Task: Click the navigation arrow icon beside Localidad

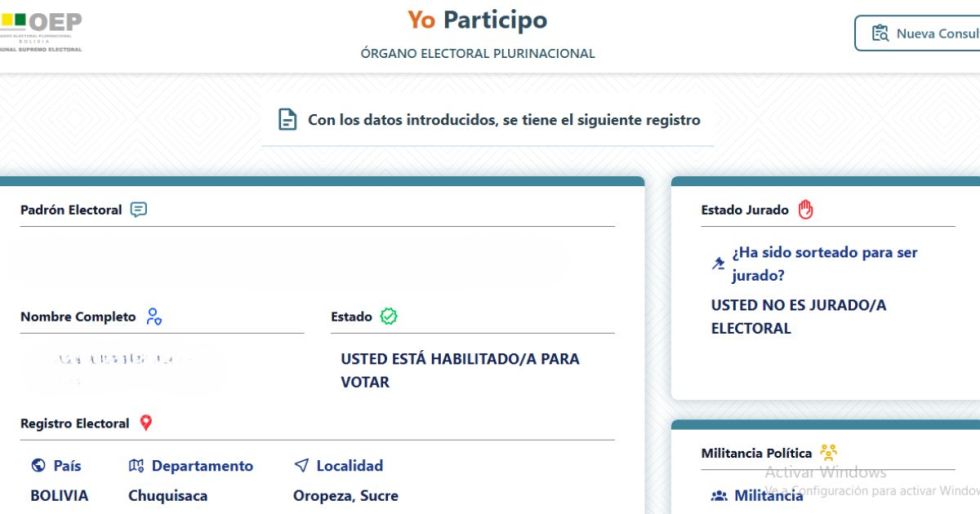Action: (x=301, y=465)
